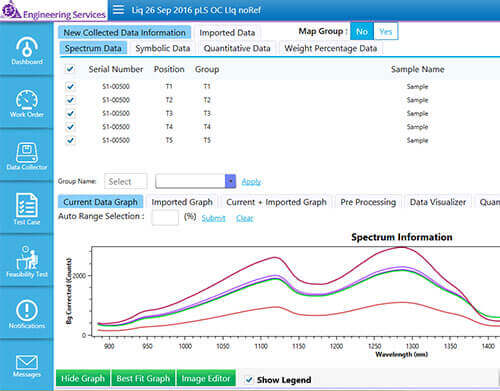Open the Test Case checklist icon
This screenshot has width=500, height=391.
click(27, 205)
